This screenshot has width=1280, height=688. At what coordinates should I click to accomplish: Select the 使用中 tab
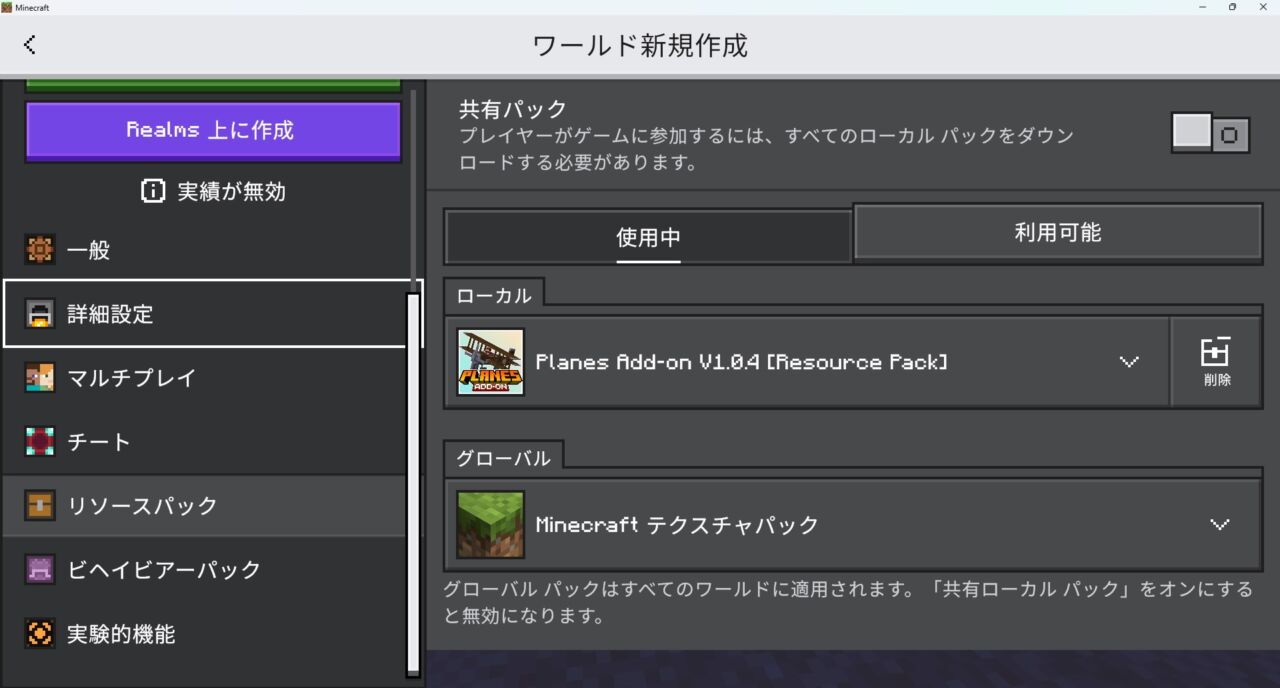648,232
